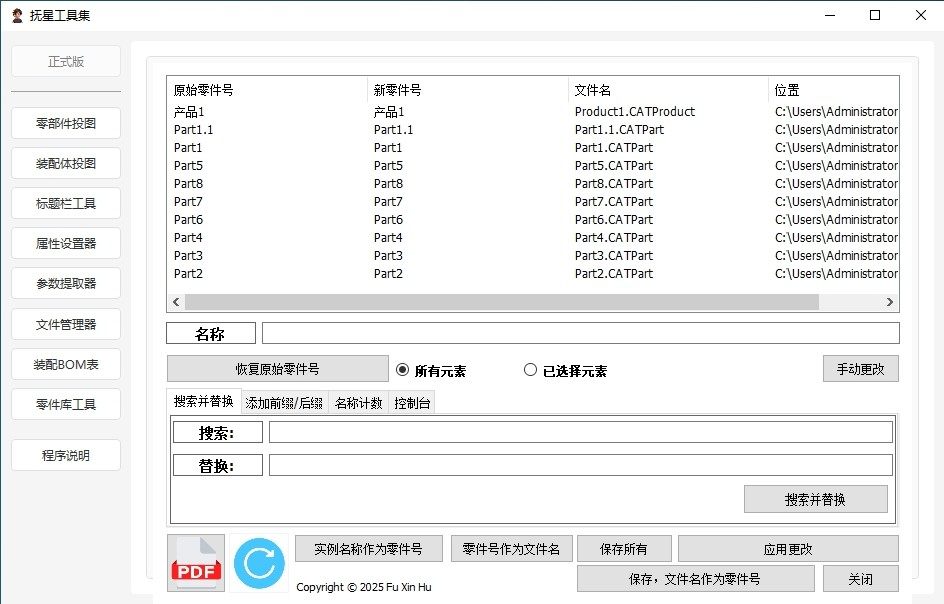Screen dimensions: 944x604
Task: Click the PDF export icon
Action: tap(196, 564)
